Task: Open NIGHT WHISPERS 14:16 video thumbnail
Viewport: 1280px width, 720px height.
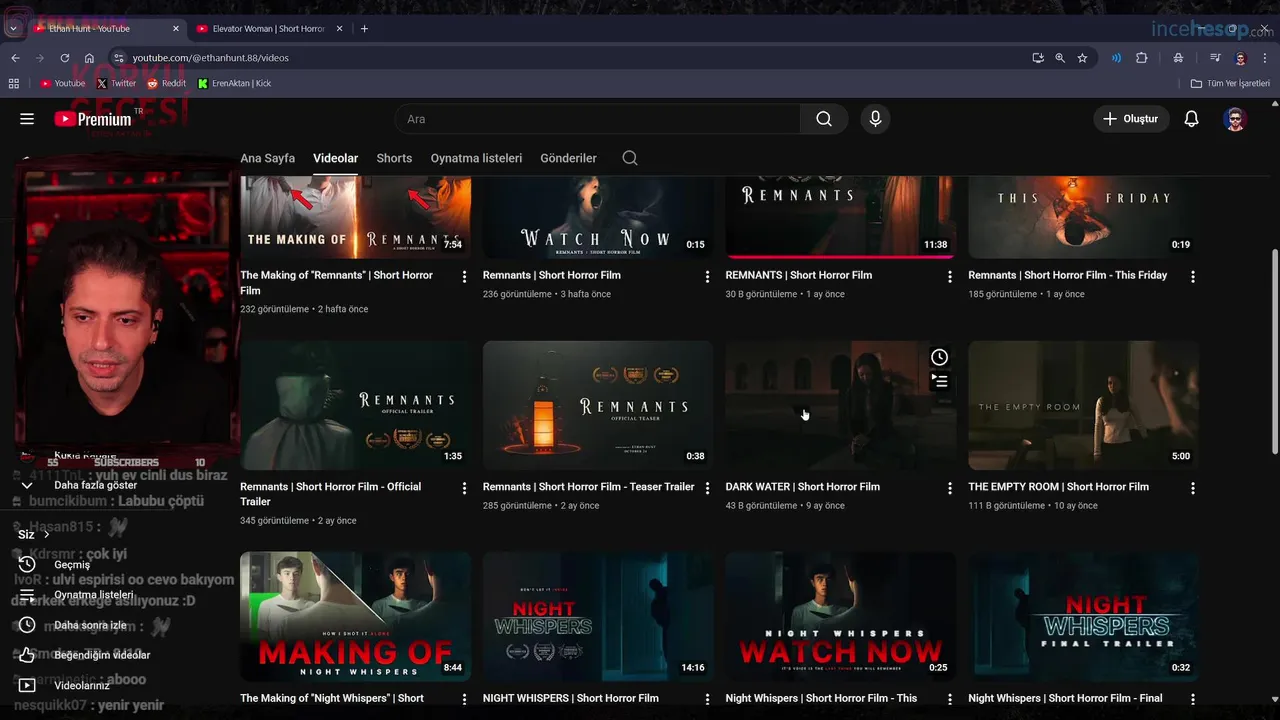Action: pos(598,616)
